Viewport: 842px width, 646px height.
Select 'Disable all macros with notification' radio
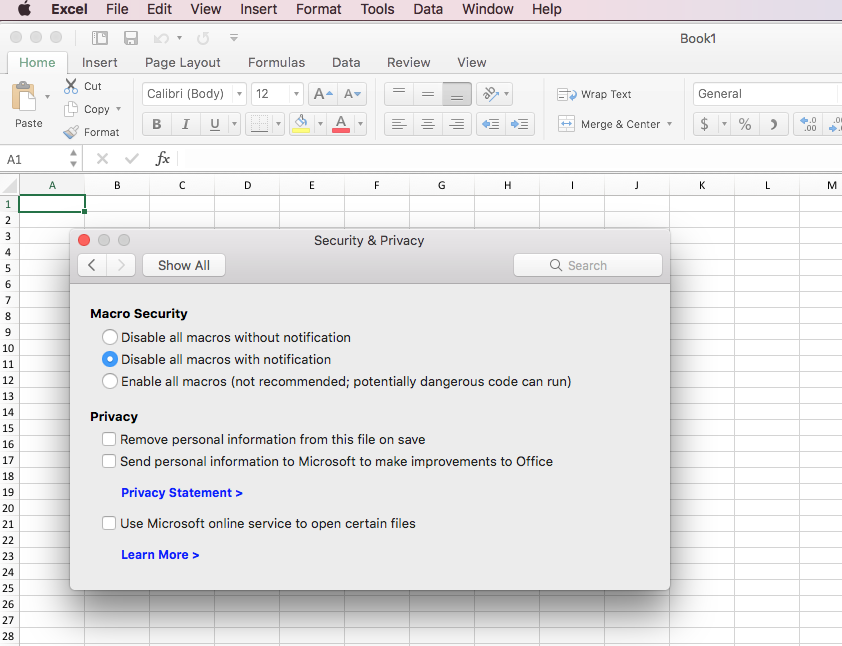pos(110,359)
